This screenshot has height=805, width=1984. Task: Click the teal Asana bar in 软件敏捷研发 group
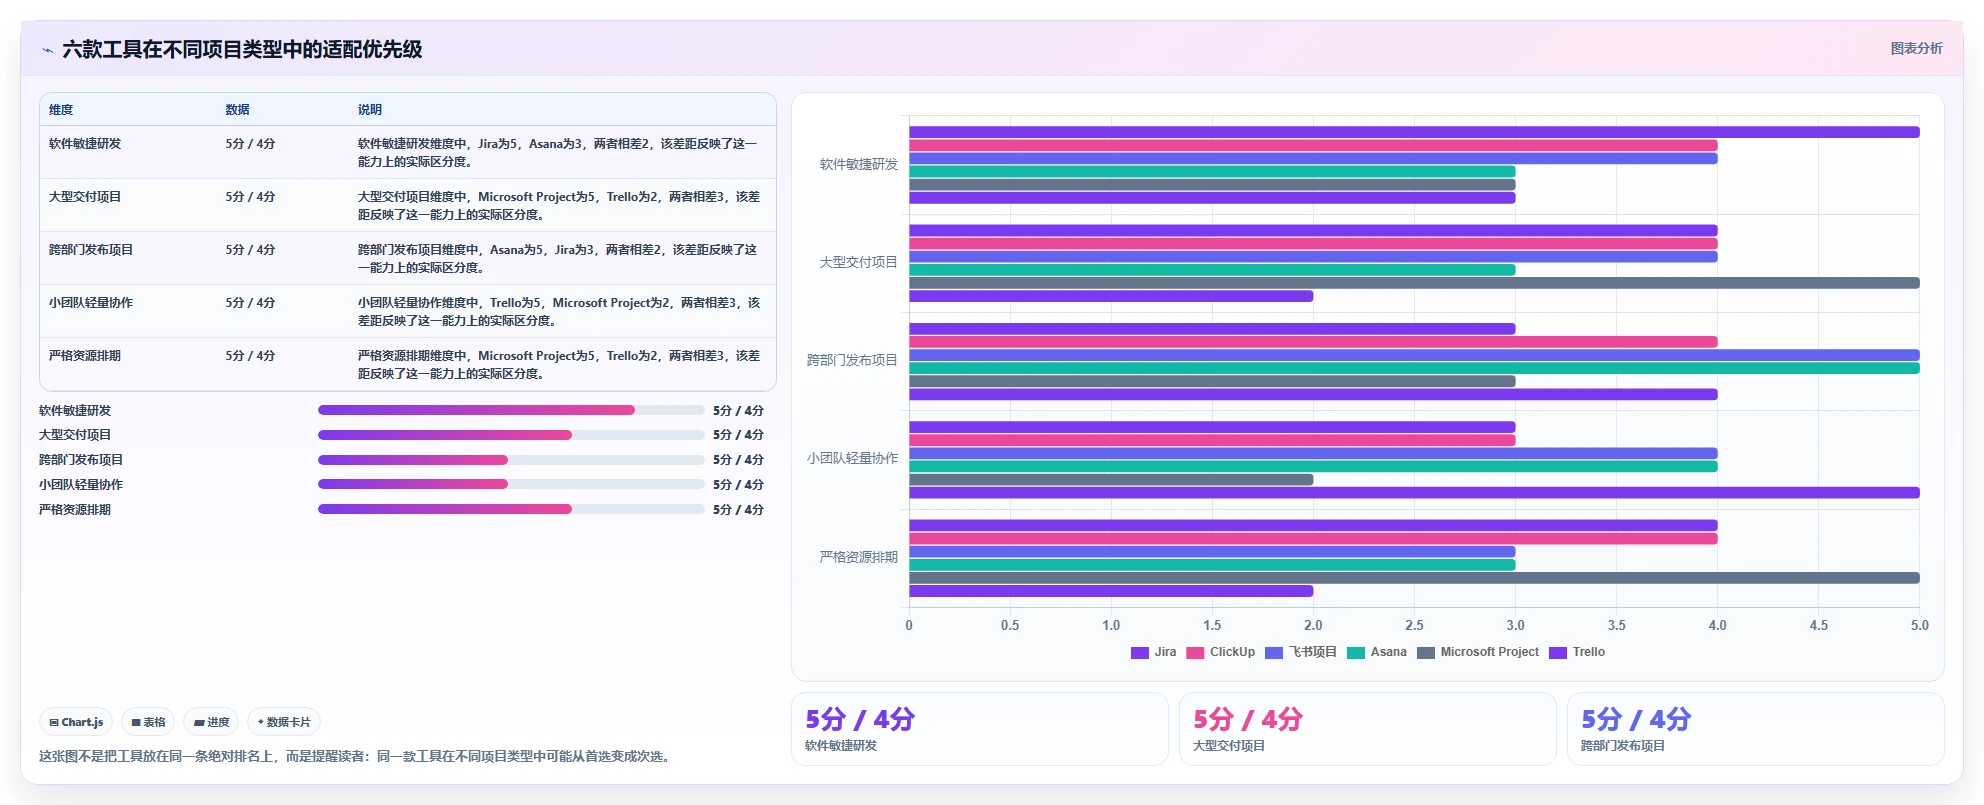click(x=1212, y=171)
